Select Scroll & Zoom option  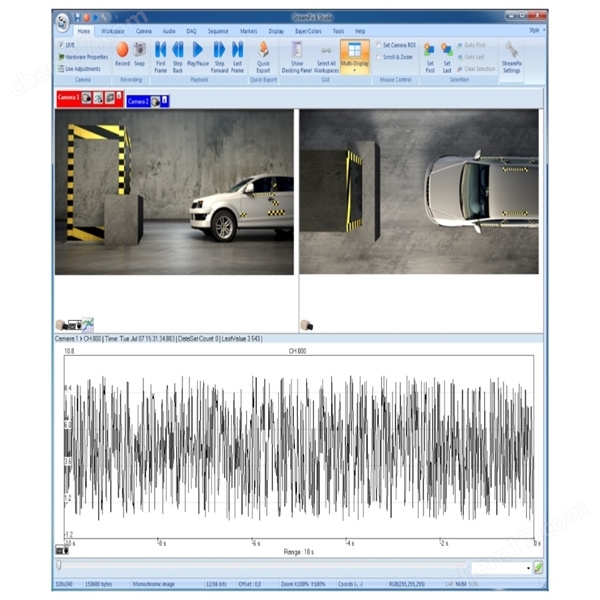click(394, 57)
